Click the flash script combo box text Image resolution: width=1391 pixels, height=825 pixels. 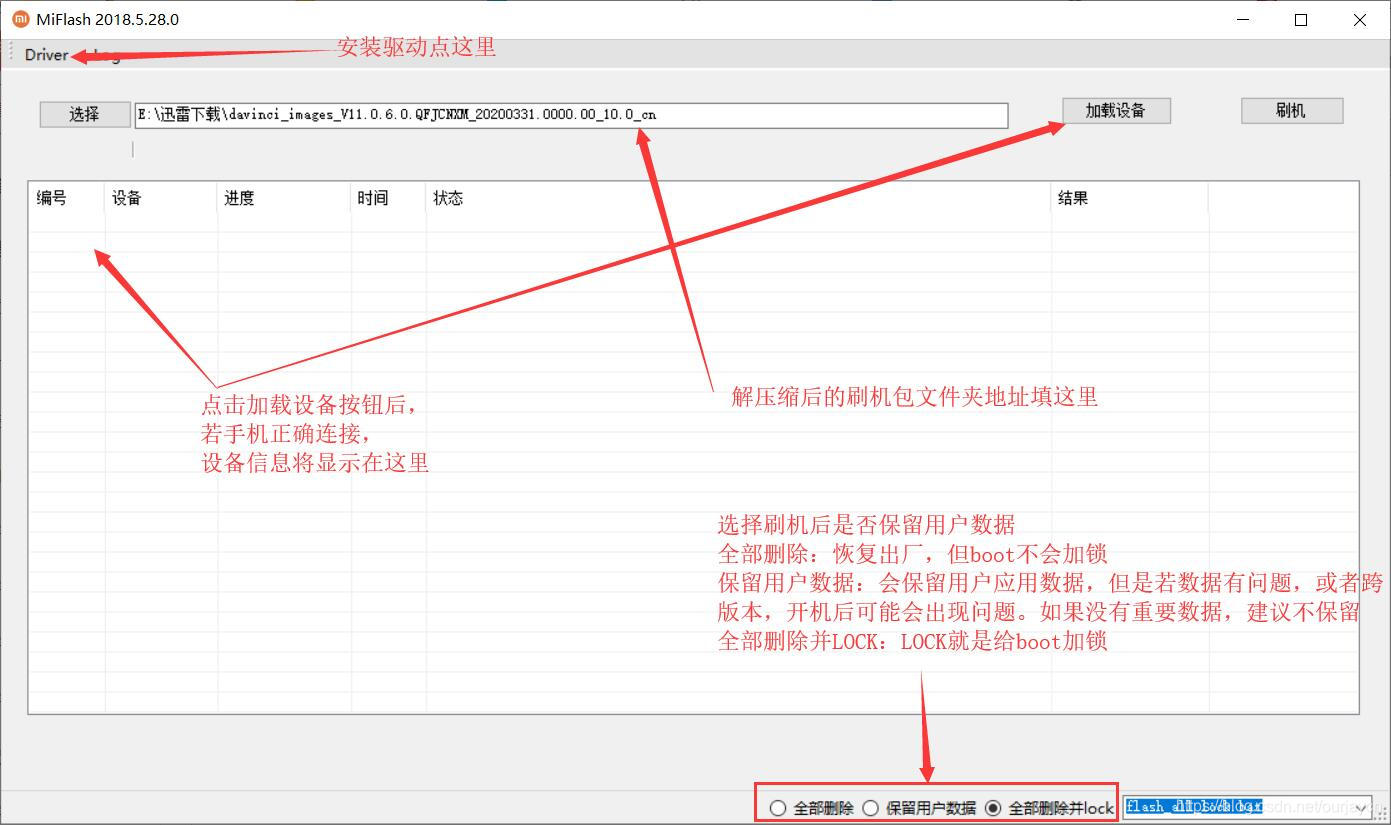(x=1237, y=807)
